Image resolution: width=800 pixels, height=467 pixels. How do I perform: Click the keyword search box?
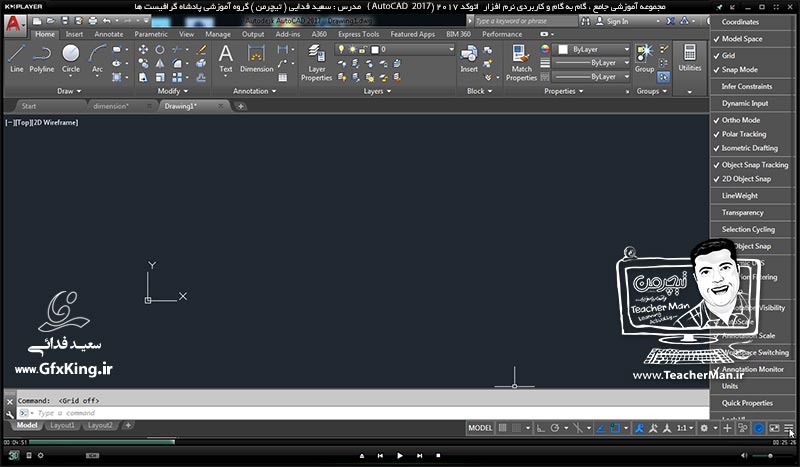[526, 21]
